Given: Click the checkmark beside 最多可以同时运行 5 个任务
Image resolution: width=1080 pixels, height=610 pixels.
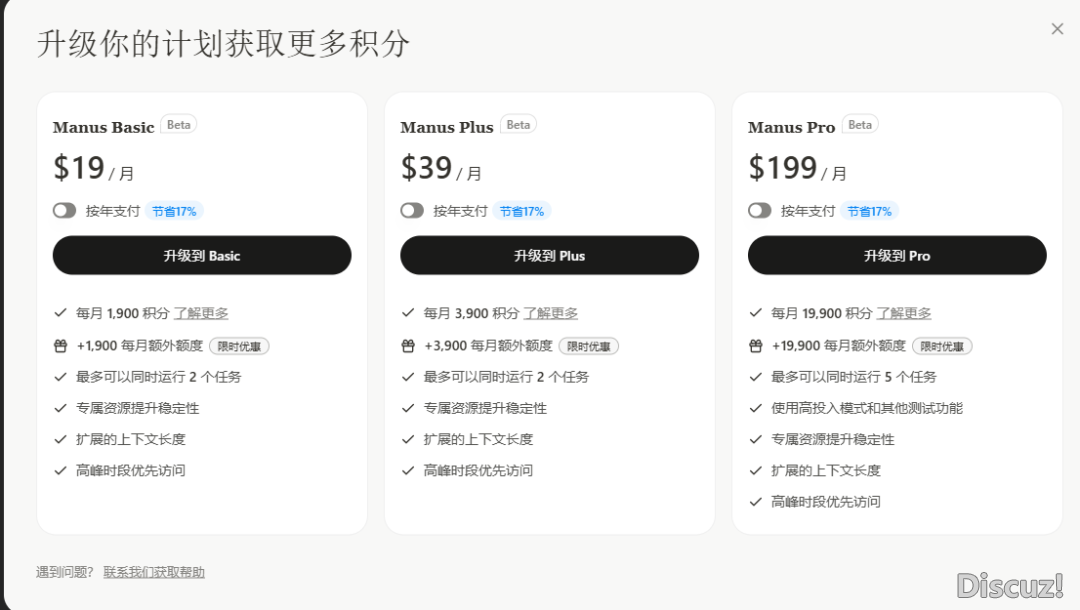Looking at the screenshot, I should pyautogui.click(x=756, y=377).
